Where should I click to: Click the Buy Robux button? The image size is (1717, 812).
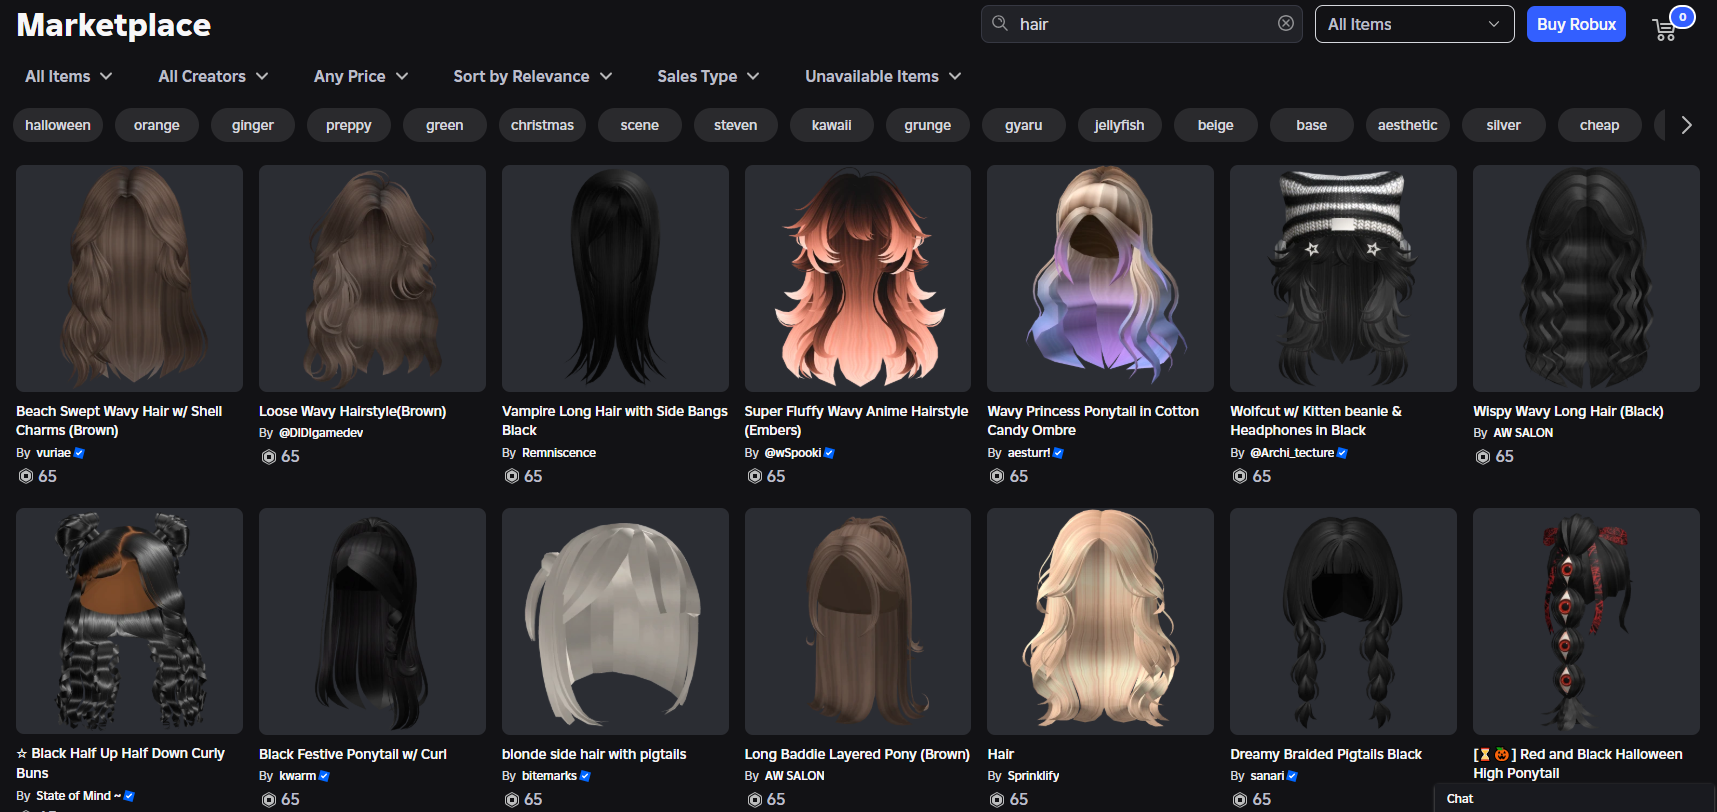[1576, 24]
